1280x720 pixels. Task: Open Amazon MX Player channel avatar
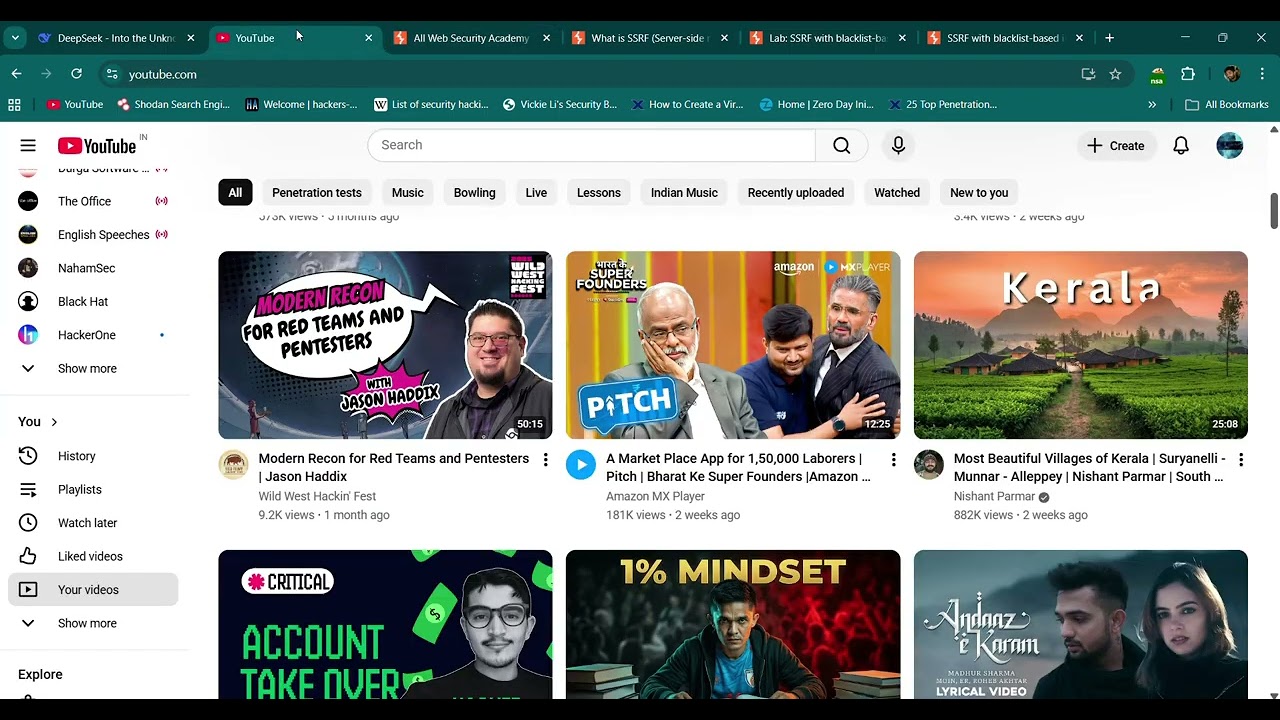point(581,465)
